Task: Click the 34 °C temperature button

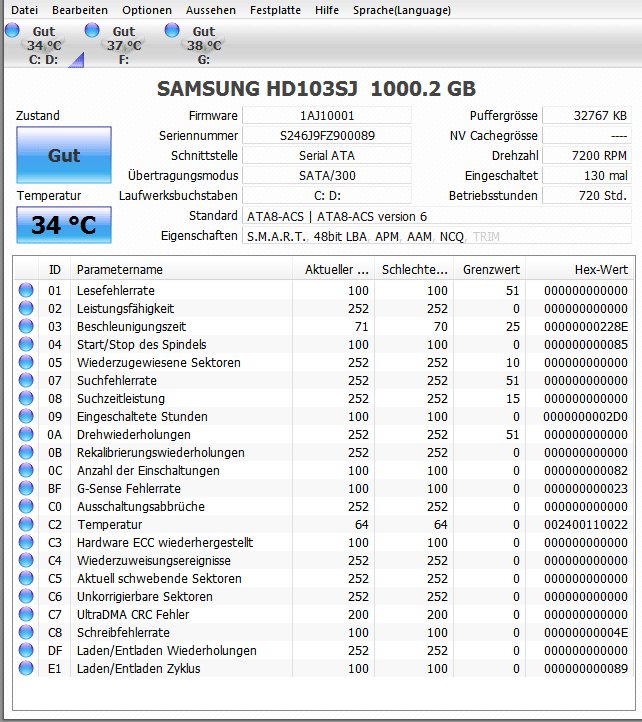Action: coord(64,225)
